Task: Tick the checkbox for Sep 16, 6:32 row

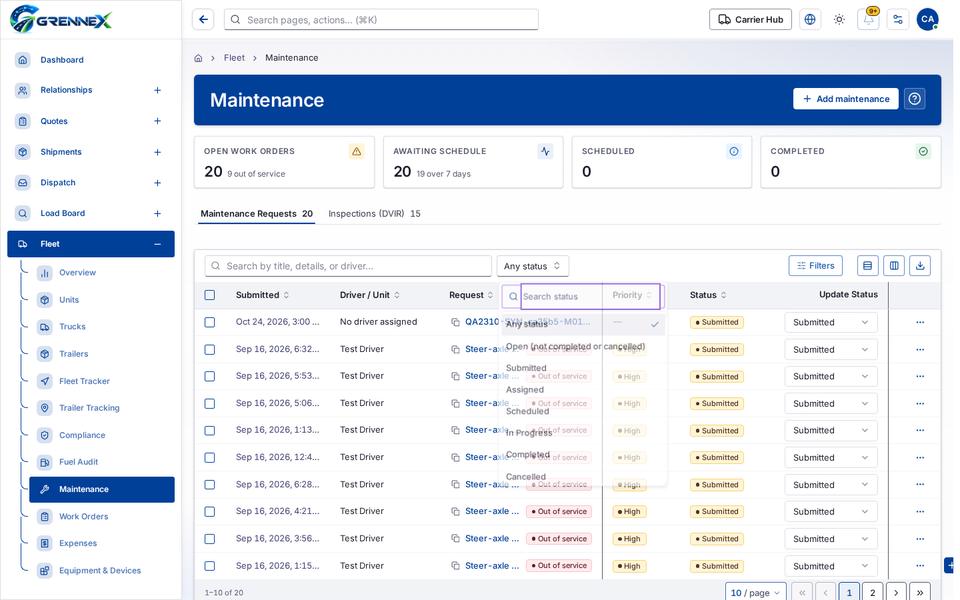Action: (210, 350)
